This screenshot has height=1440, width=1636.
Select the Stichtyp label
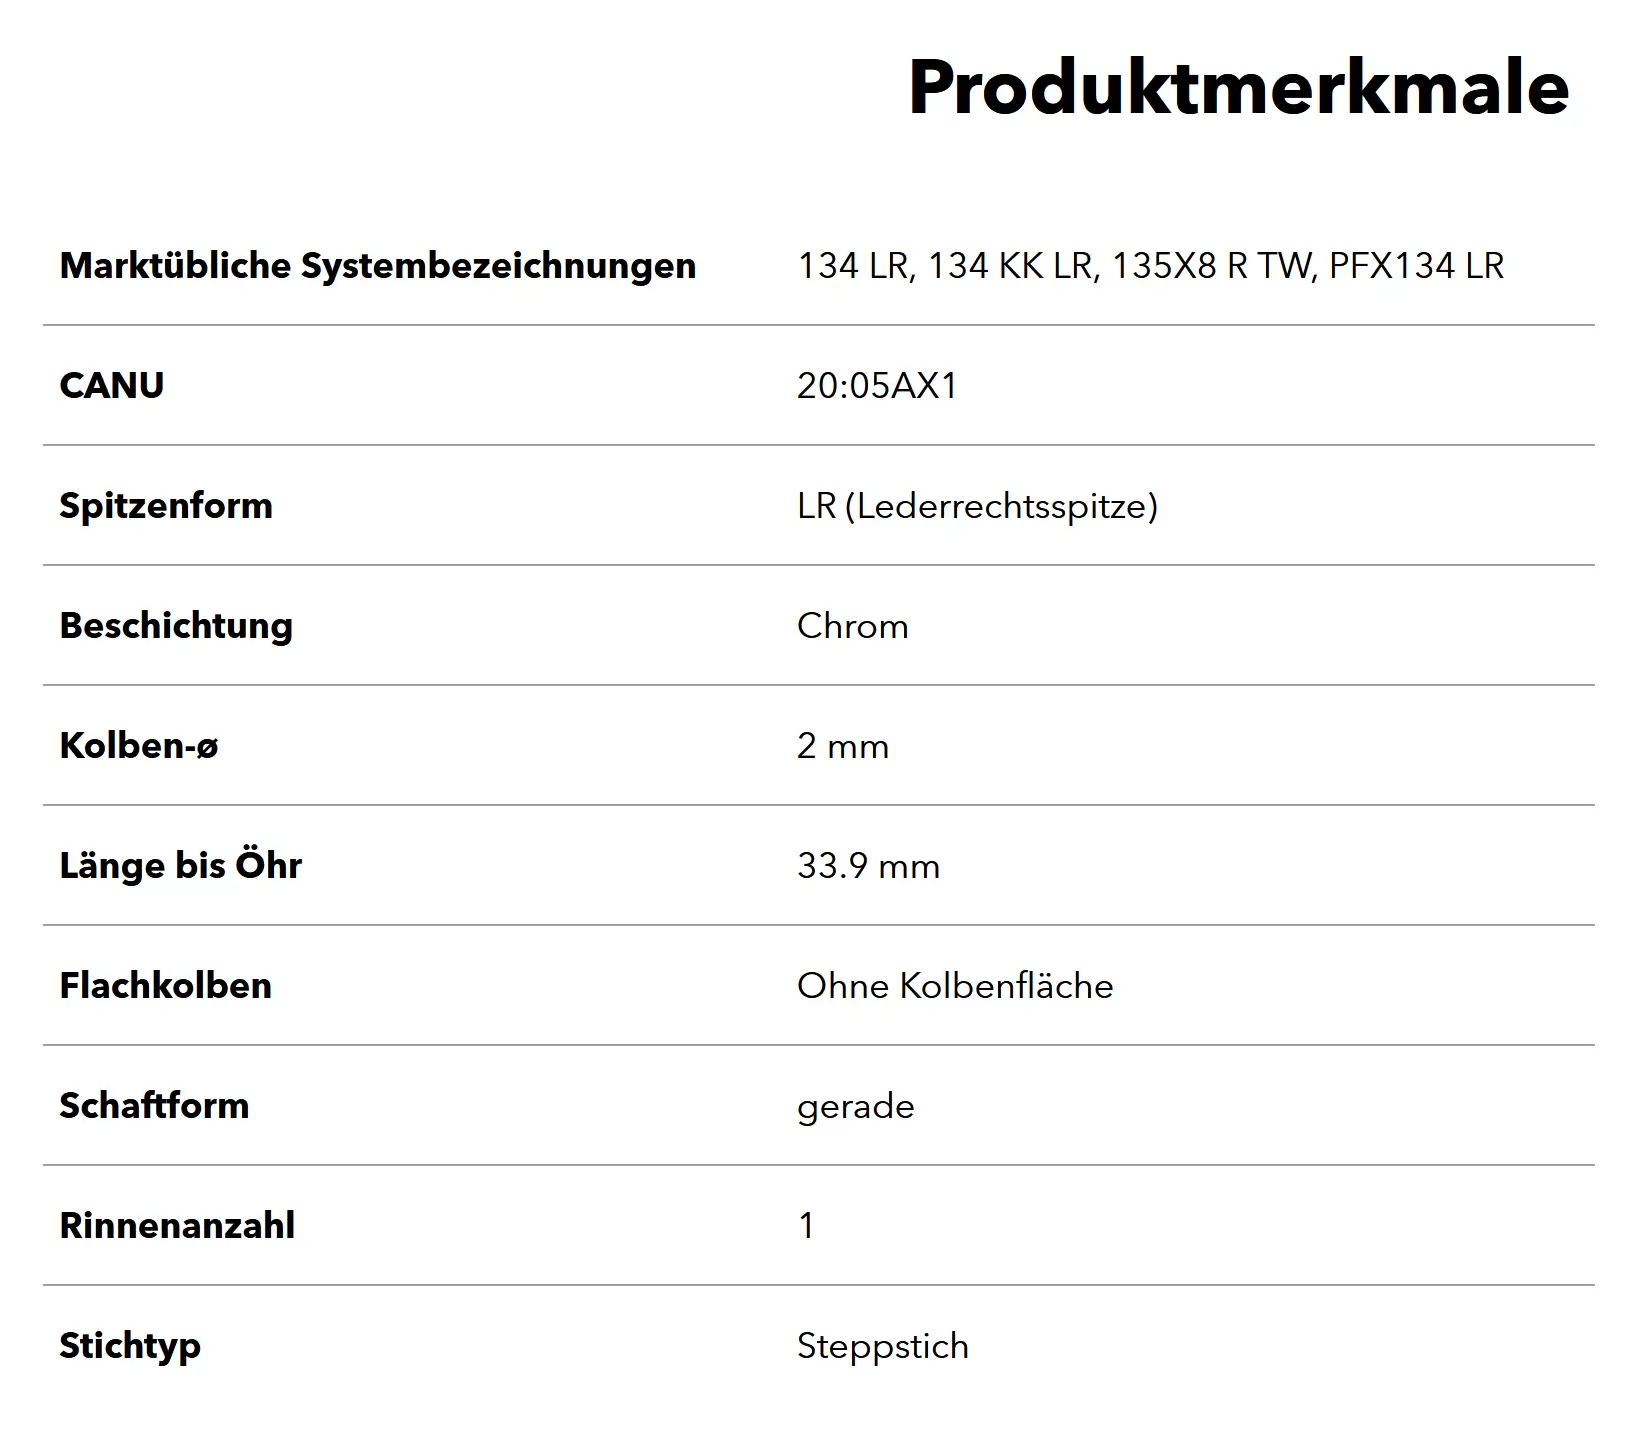tap(130, 1347)
